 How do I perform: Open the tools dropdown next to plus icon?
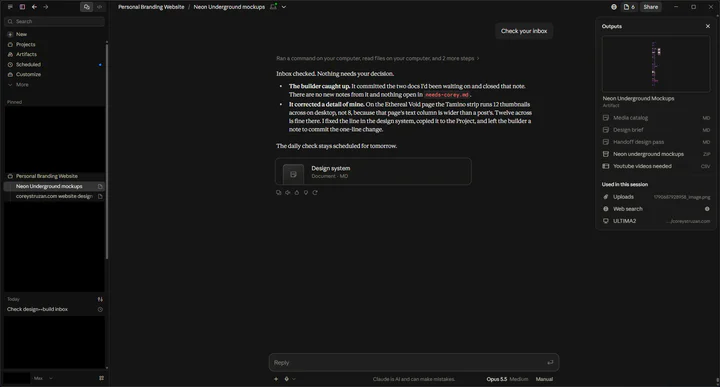(289, 379)
